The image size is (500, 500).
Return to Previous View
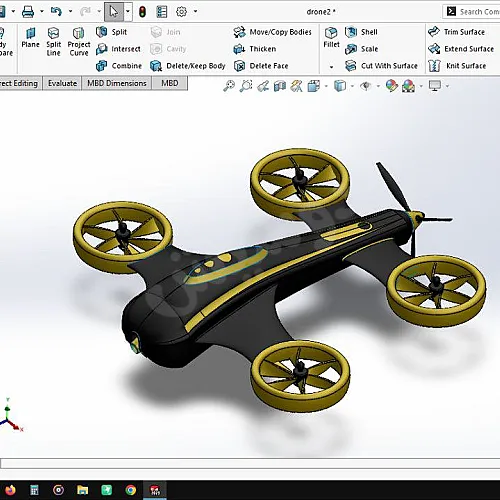[263, 86]
